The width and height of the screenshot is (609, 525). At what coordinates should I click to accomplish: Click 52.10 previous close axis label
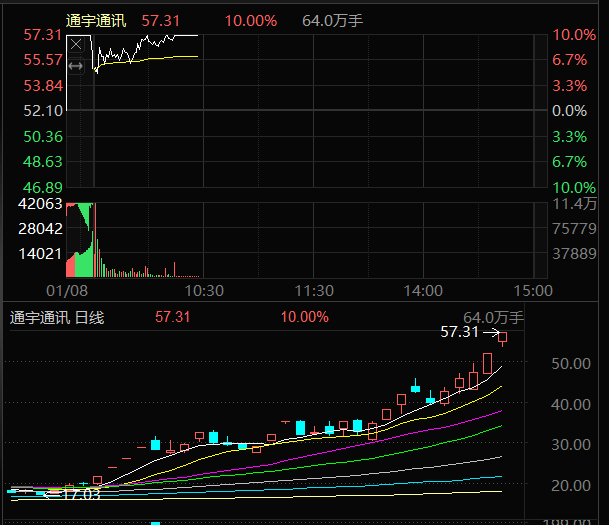coord(43,111)
